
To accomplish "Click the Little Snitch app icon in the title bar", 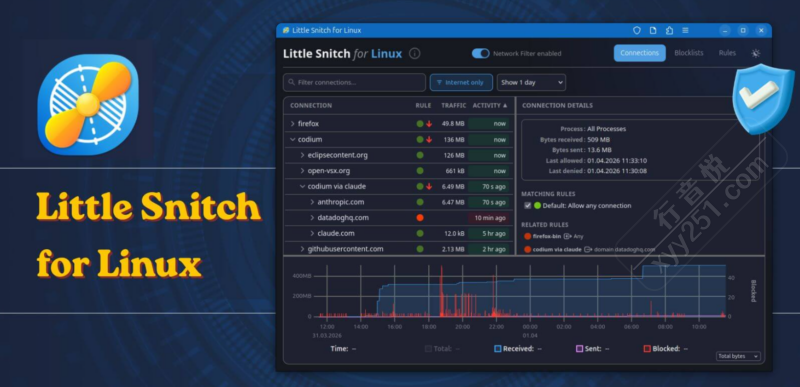I will [x=286, y=31].
